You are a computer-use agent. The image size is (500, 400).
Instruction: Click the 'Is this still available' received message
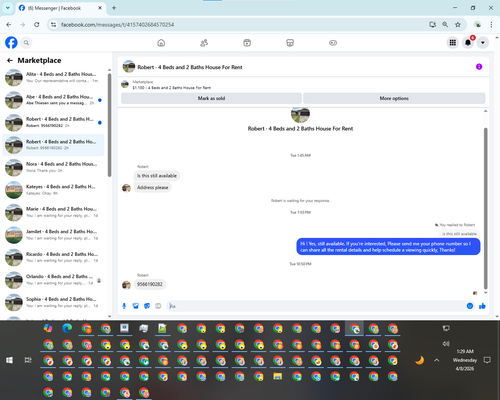tap(157, 176)
